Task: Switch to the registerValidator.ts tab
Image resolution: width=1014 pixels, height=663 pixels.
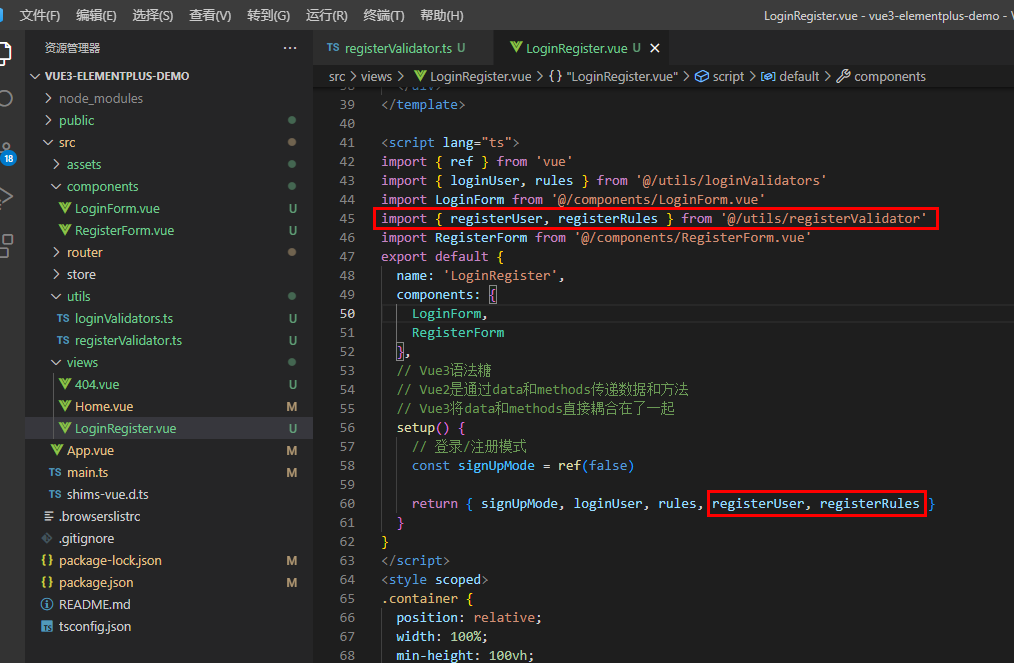Action: click(397, 48)
